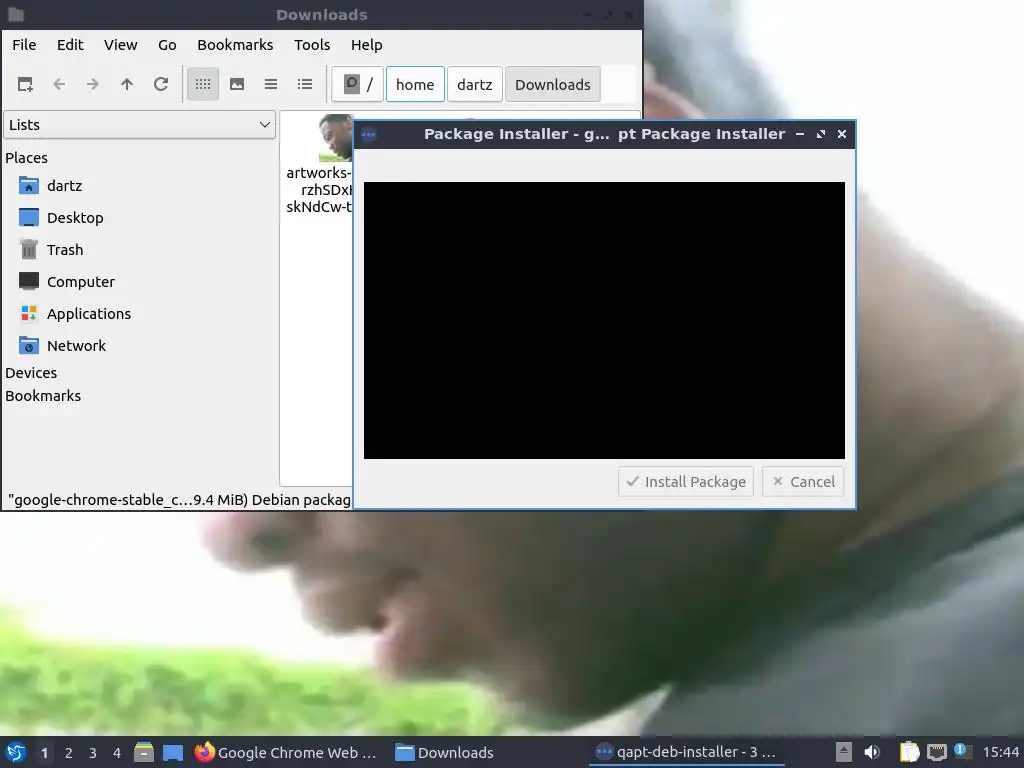
Task: Switch to compact list view
Action: pyautogui.click(x=271, y=84)
